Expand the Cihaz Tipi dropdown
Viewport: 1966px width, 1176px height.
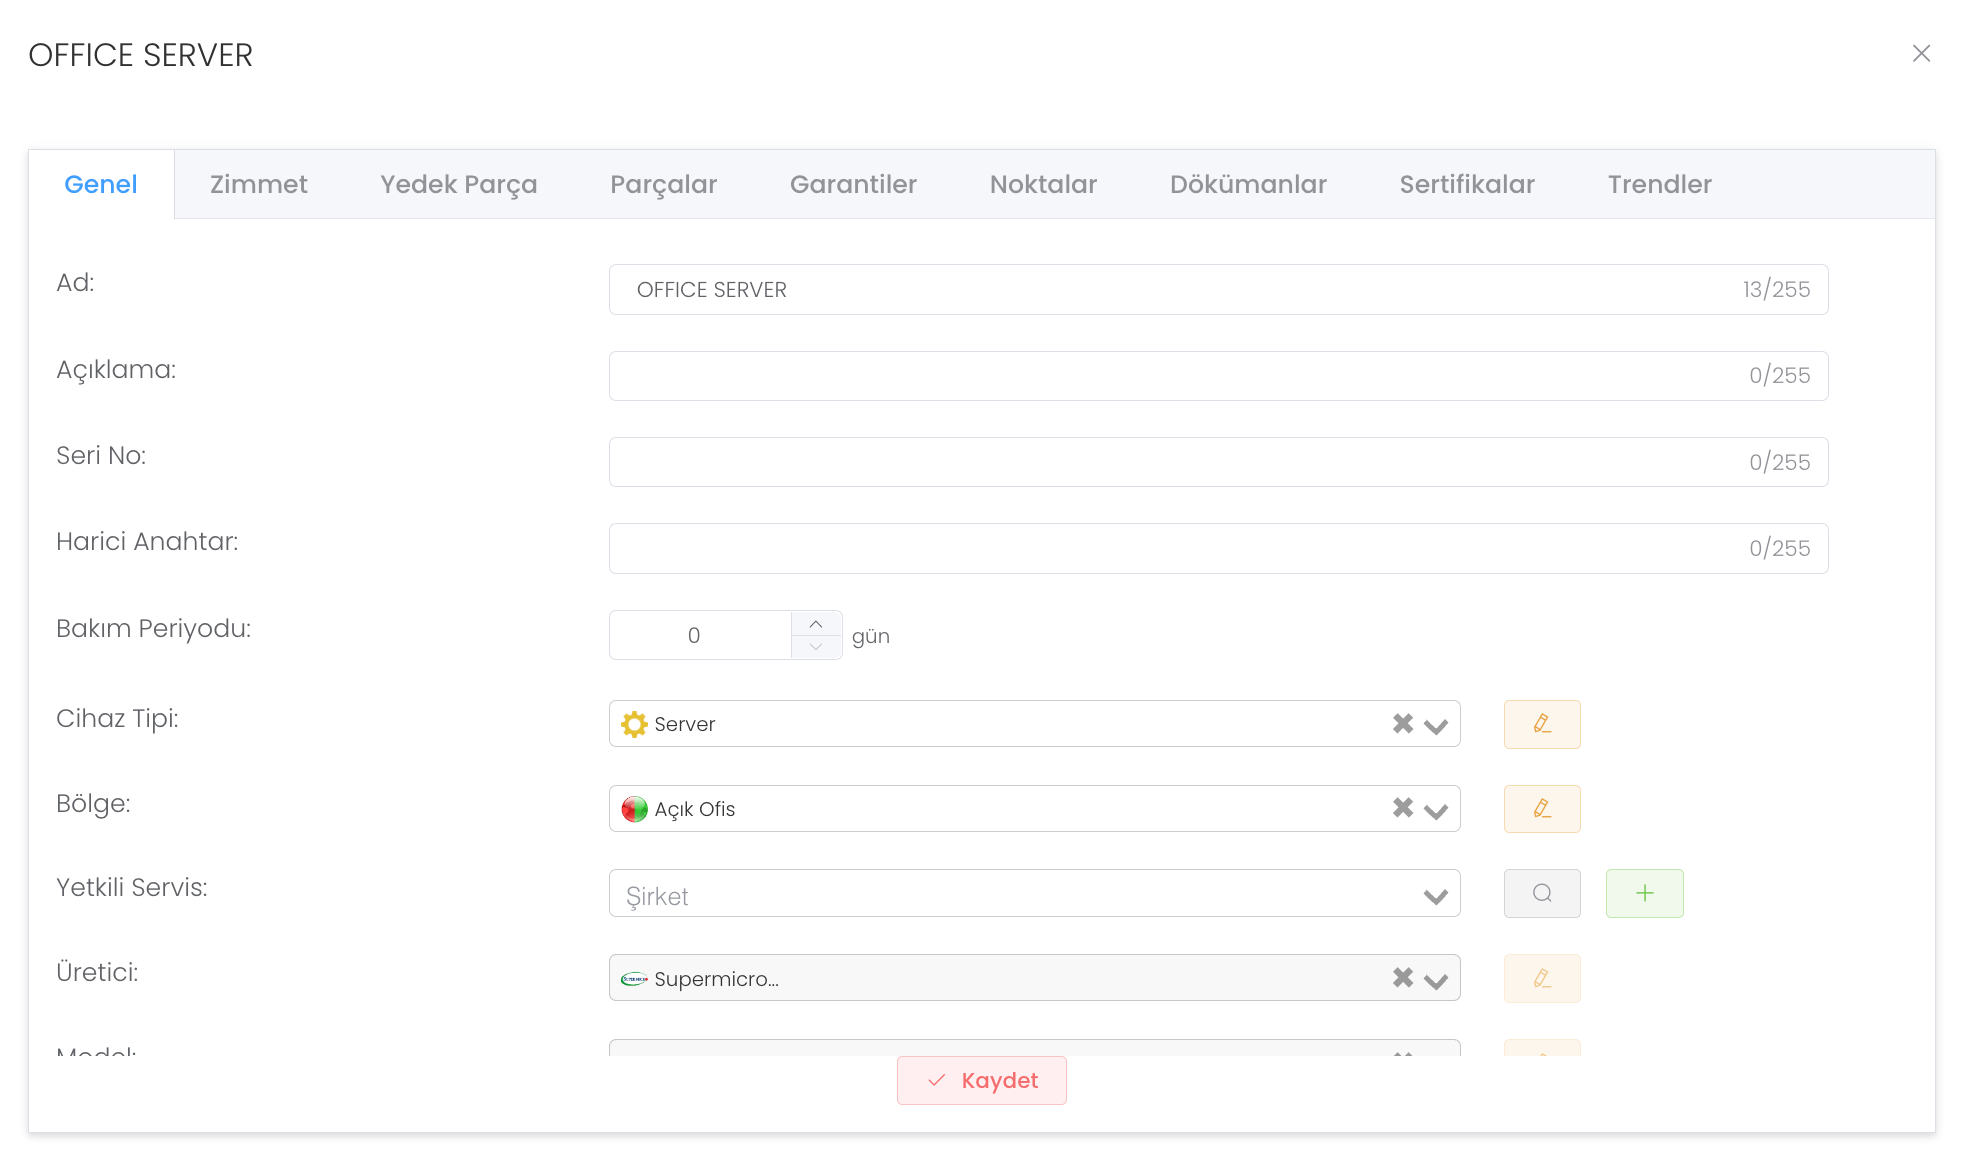(x=1436, y=726)
